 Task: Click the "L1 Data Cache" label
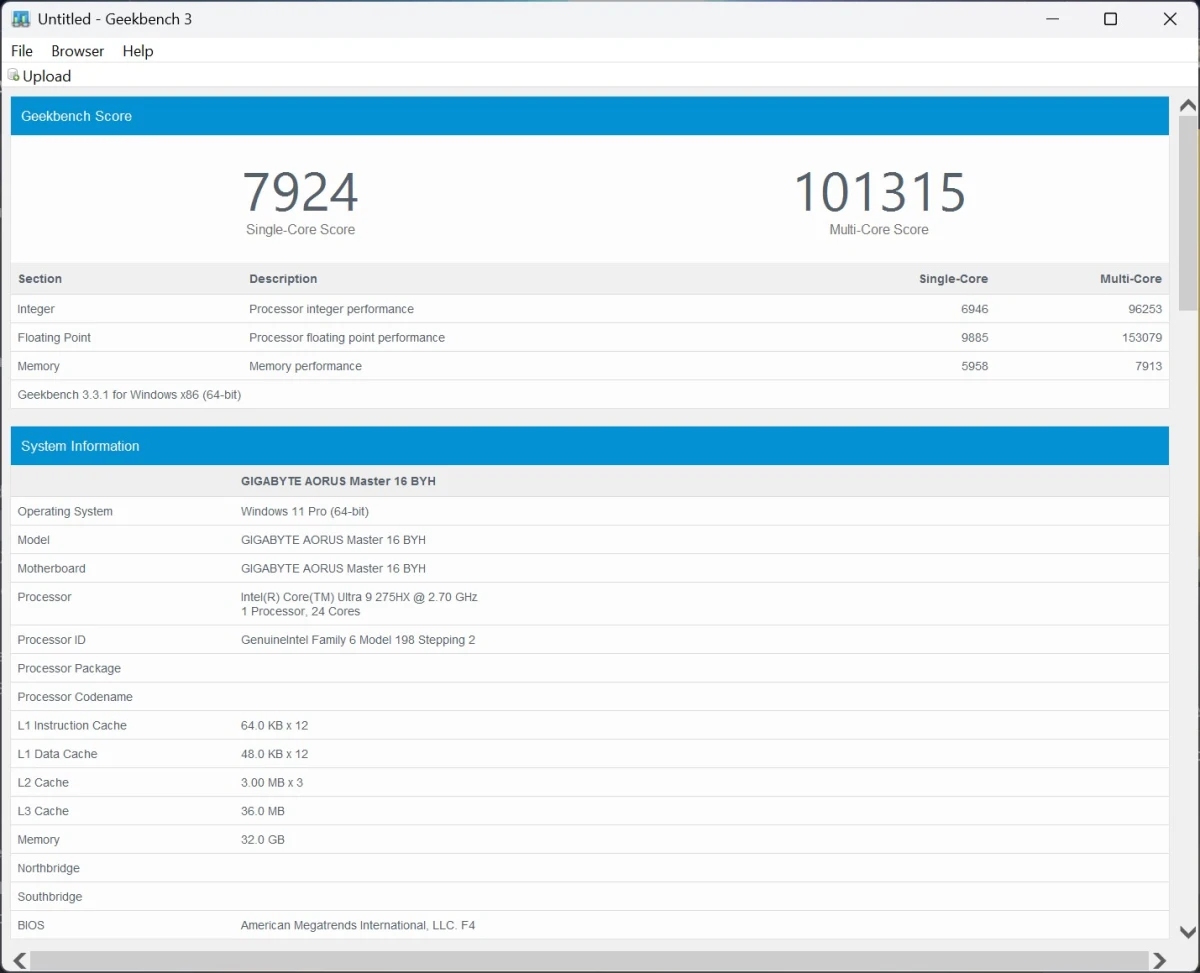[x=57, y=754]
